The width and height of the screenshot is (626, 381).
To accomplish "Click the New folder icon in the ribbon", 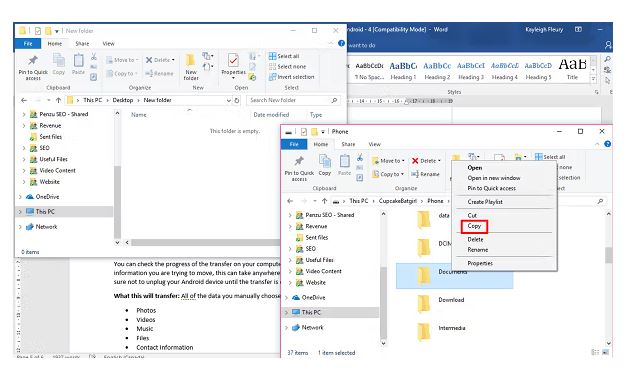I will pyautogui.click(x=191, y=67).
